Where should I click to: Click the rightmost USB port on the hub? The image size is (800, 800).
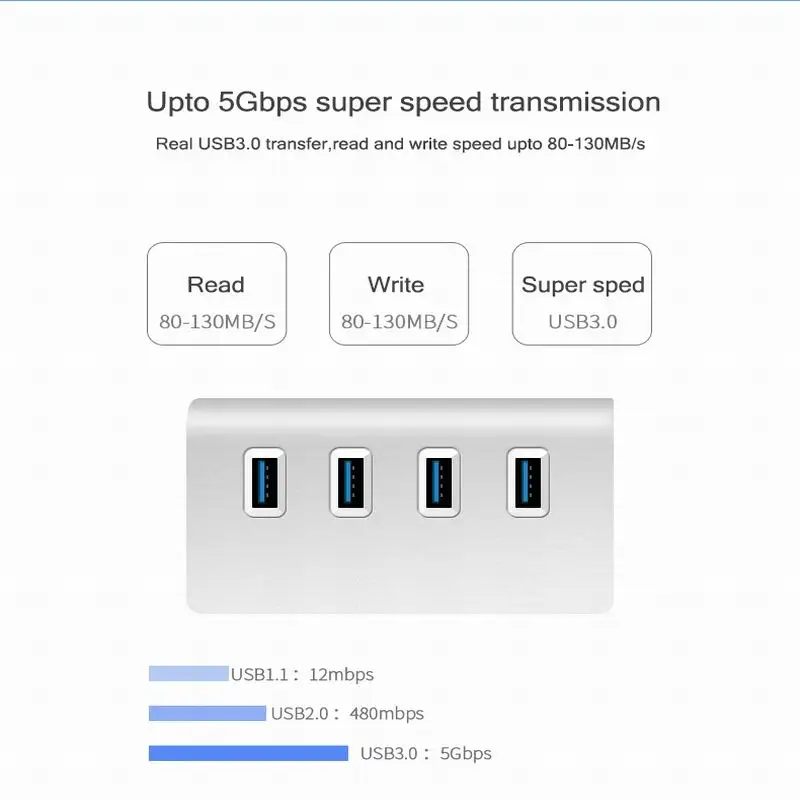click(526, 482)
